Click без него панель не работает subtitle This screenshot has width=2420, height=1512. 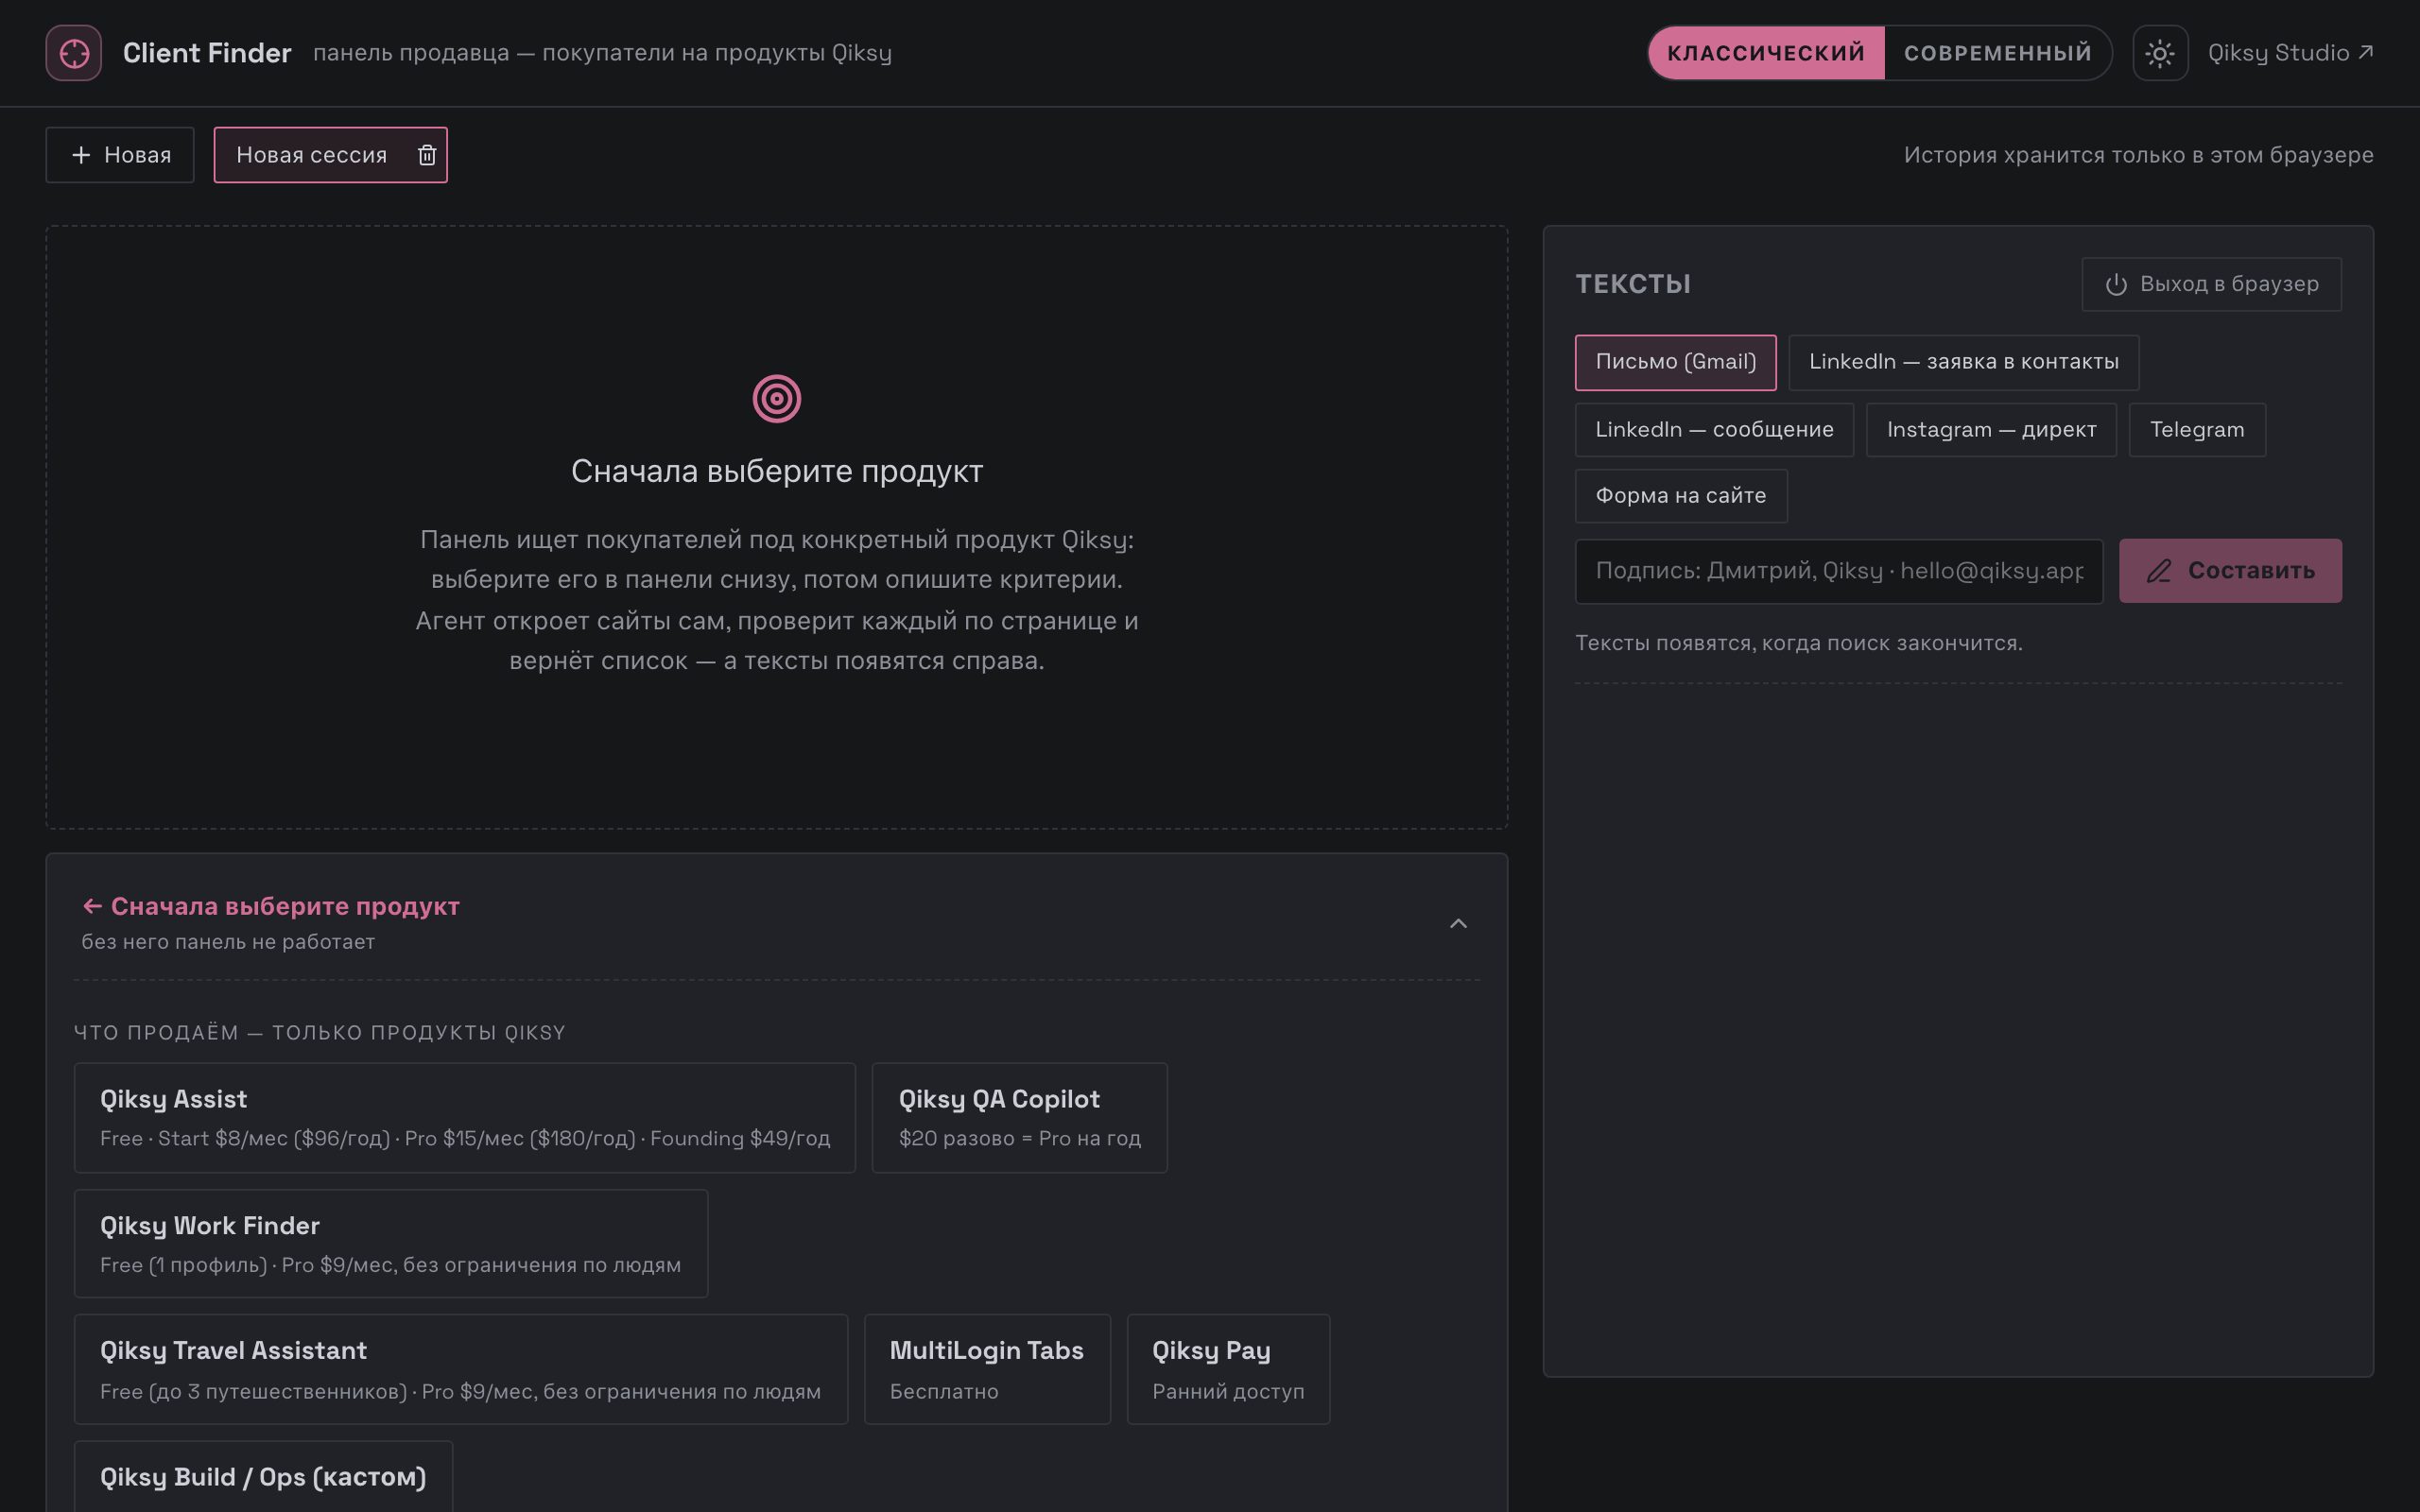228,942
